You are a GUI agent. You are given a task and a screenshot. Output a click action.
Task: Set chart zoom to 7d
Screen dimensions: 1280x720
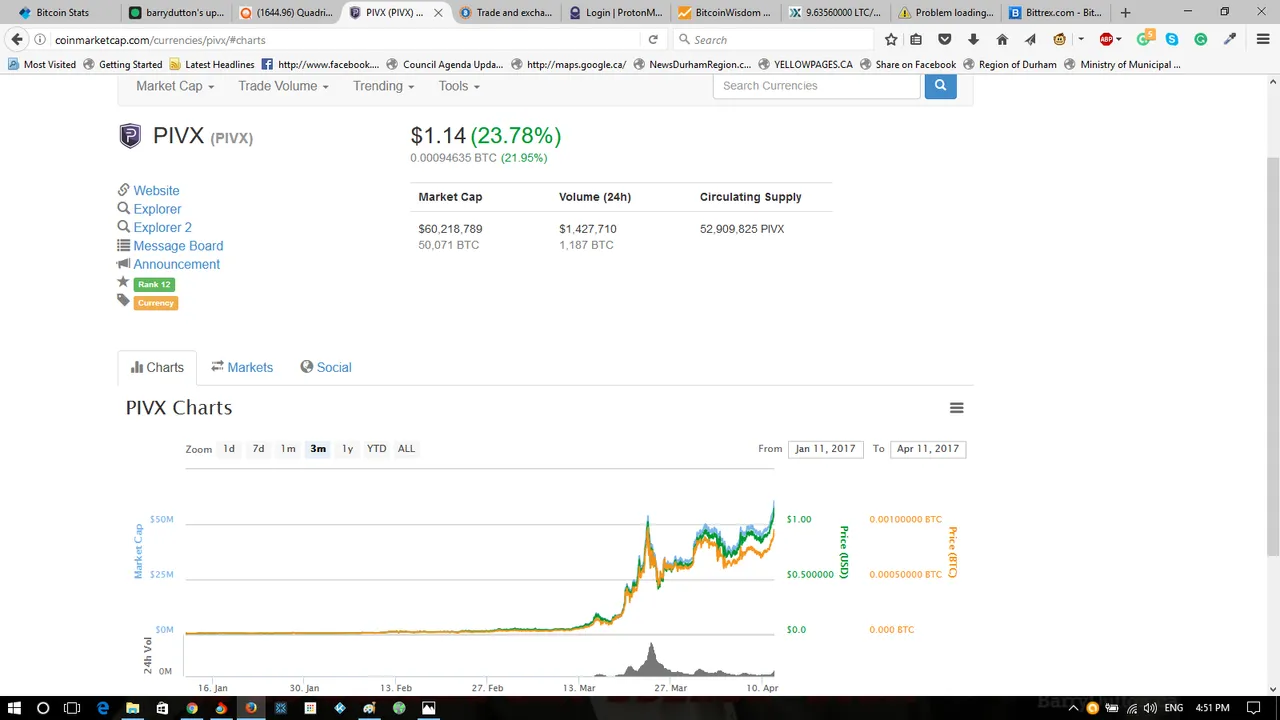click(x=258, y=449)
